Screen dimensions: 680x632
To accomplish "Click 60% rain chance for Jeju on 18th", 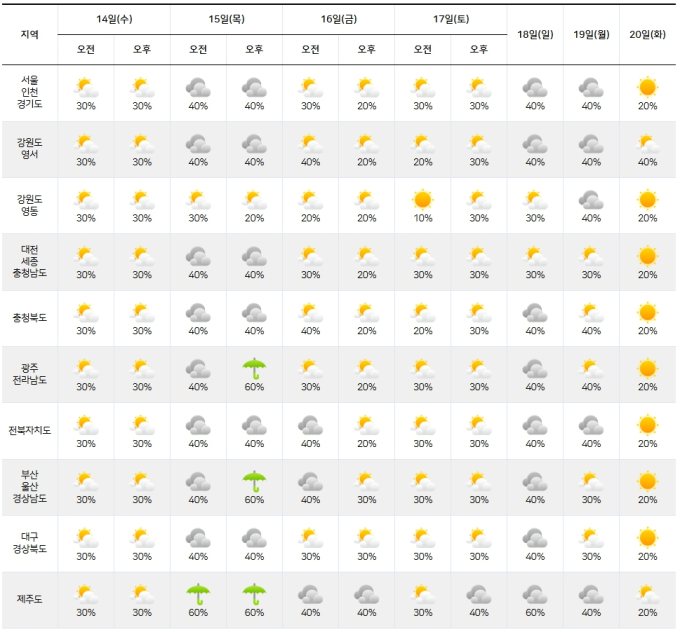I will [x=535, y=612].
